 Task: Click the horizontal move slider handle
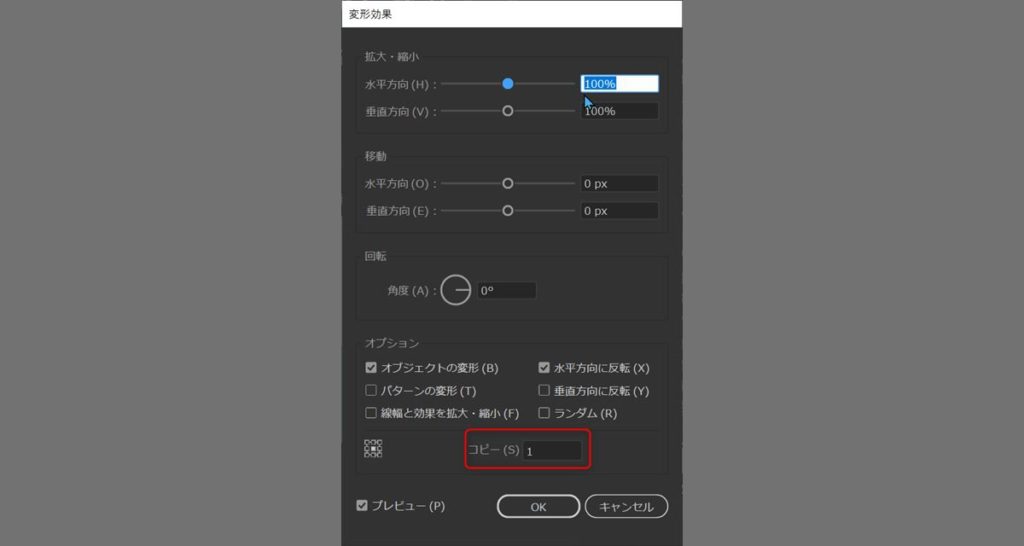point(508,184)
